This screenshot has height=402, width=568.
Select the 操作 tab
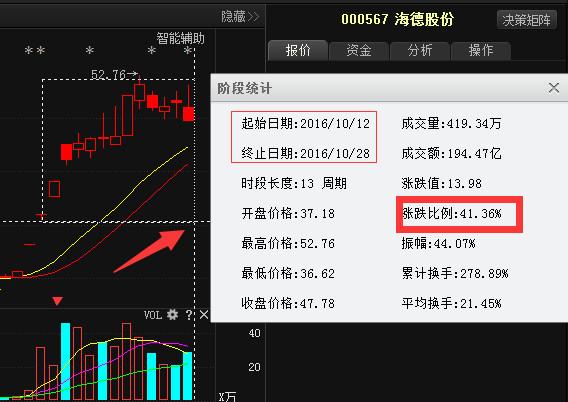(481, 50)
